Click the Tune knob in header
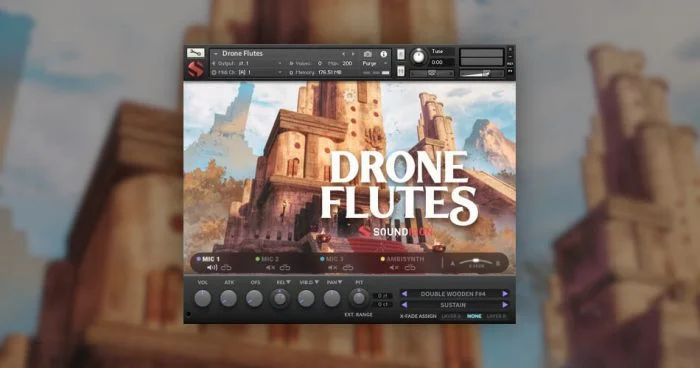Viewport: 700px width, 368px height. click(418, 56)
